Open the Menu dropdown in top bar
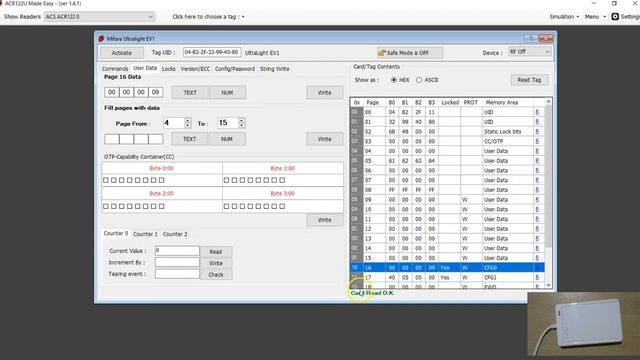Viewport: 640px width, 360px height. point(595,17)
